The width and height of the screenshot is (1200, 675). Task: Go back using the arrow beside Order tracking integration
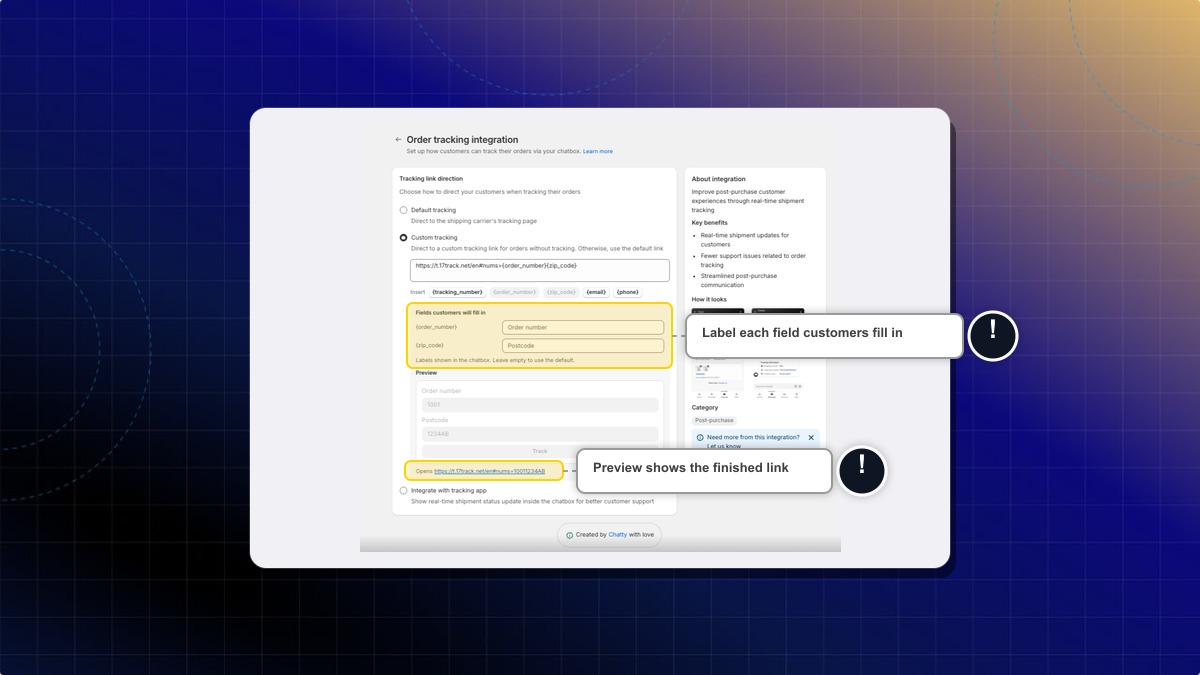[398, 140]
